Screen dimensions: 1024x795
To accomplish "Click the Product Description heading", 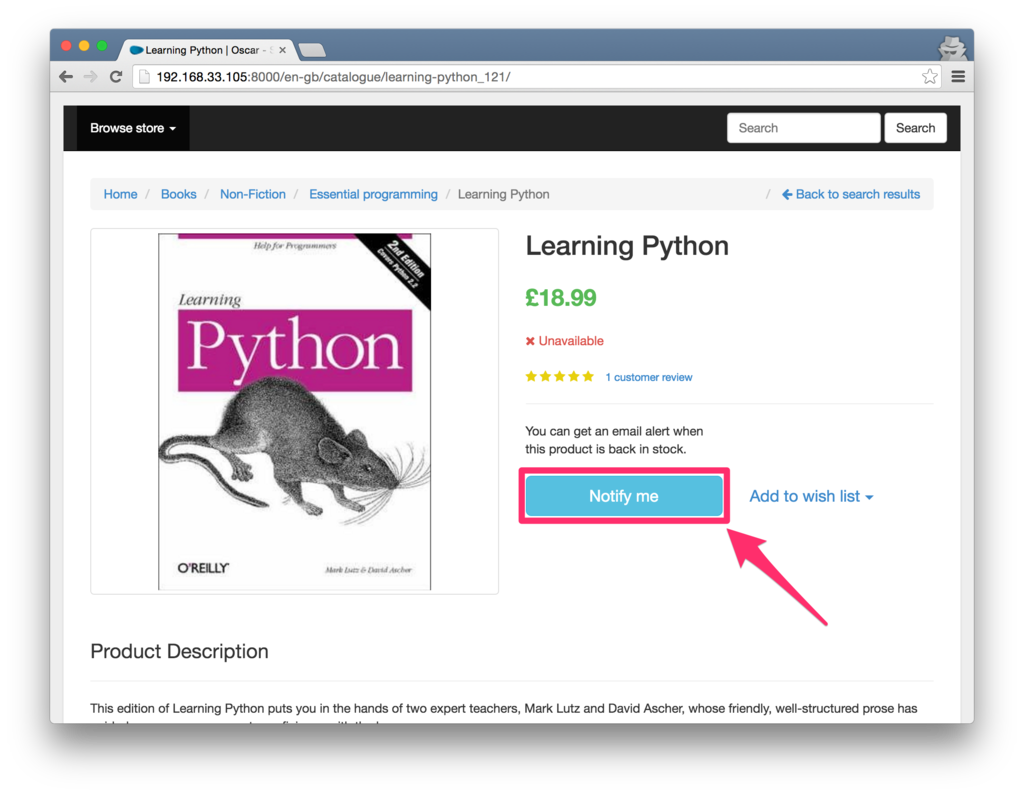I will coord(180,651).
